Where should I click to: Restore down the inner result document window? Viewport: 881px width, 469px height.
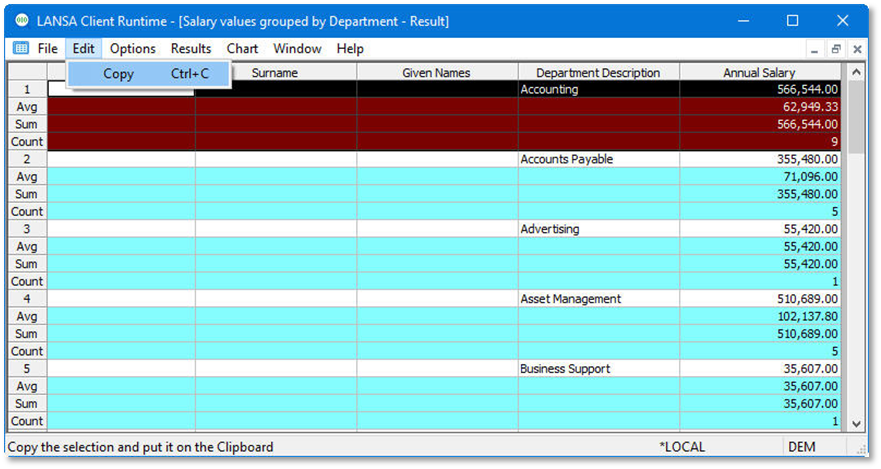click(836, 49)
